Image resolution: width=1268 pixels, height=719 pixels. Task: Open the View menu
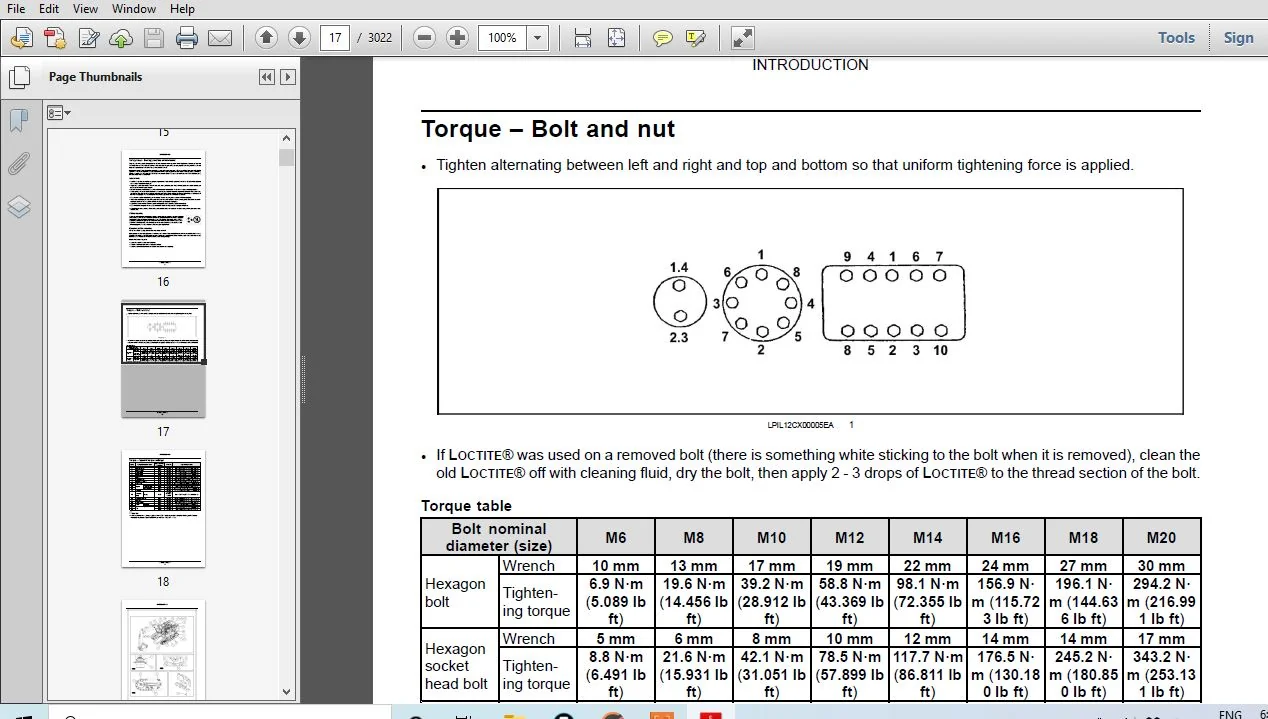tap(85, 9)
